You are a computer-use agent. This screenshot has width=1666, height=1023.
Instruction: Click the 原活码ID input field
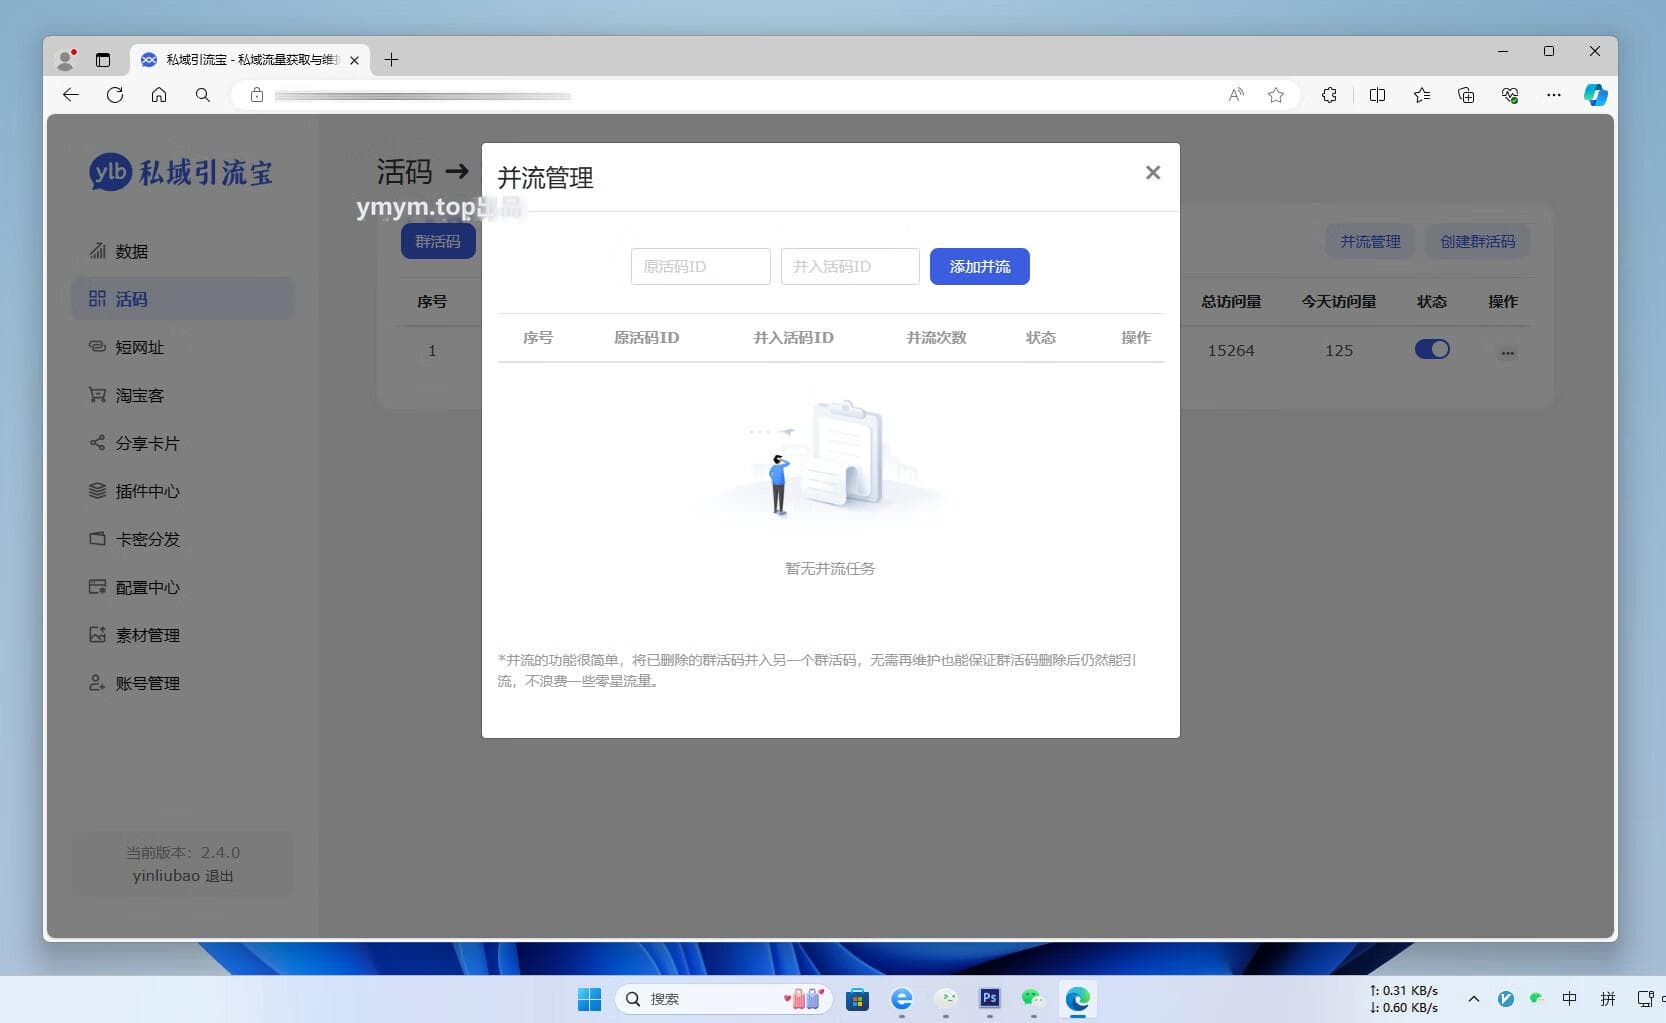pos(700,267)
